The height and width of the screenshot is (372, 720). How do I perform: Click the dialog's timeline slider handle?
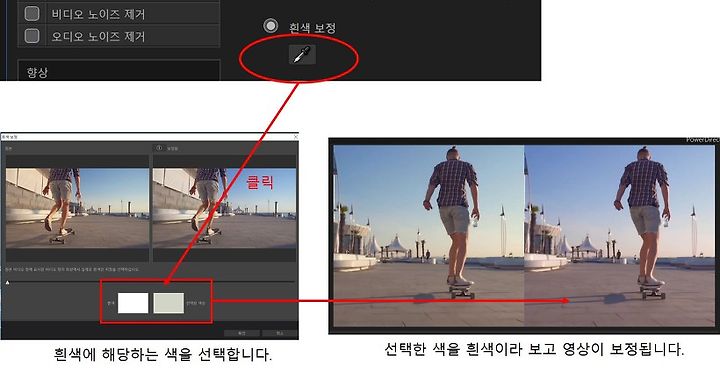[7, 283]
